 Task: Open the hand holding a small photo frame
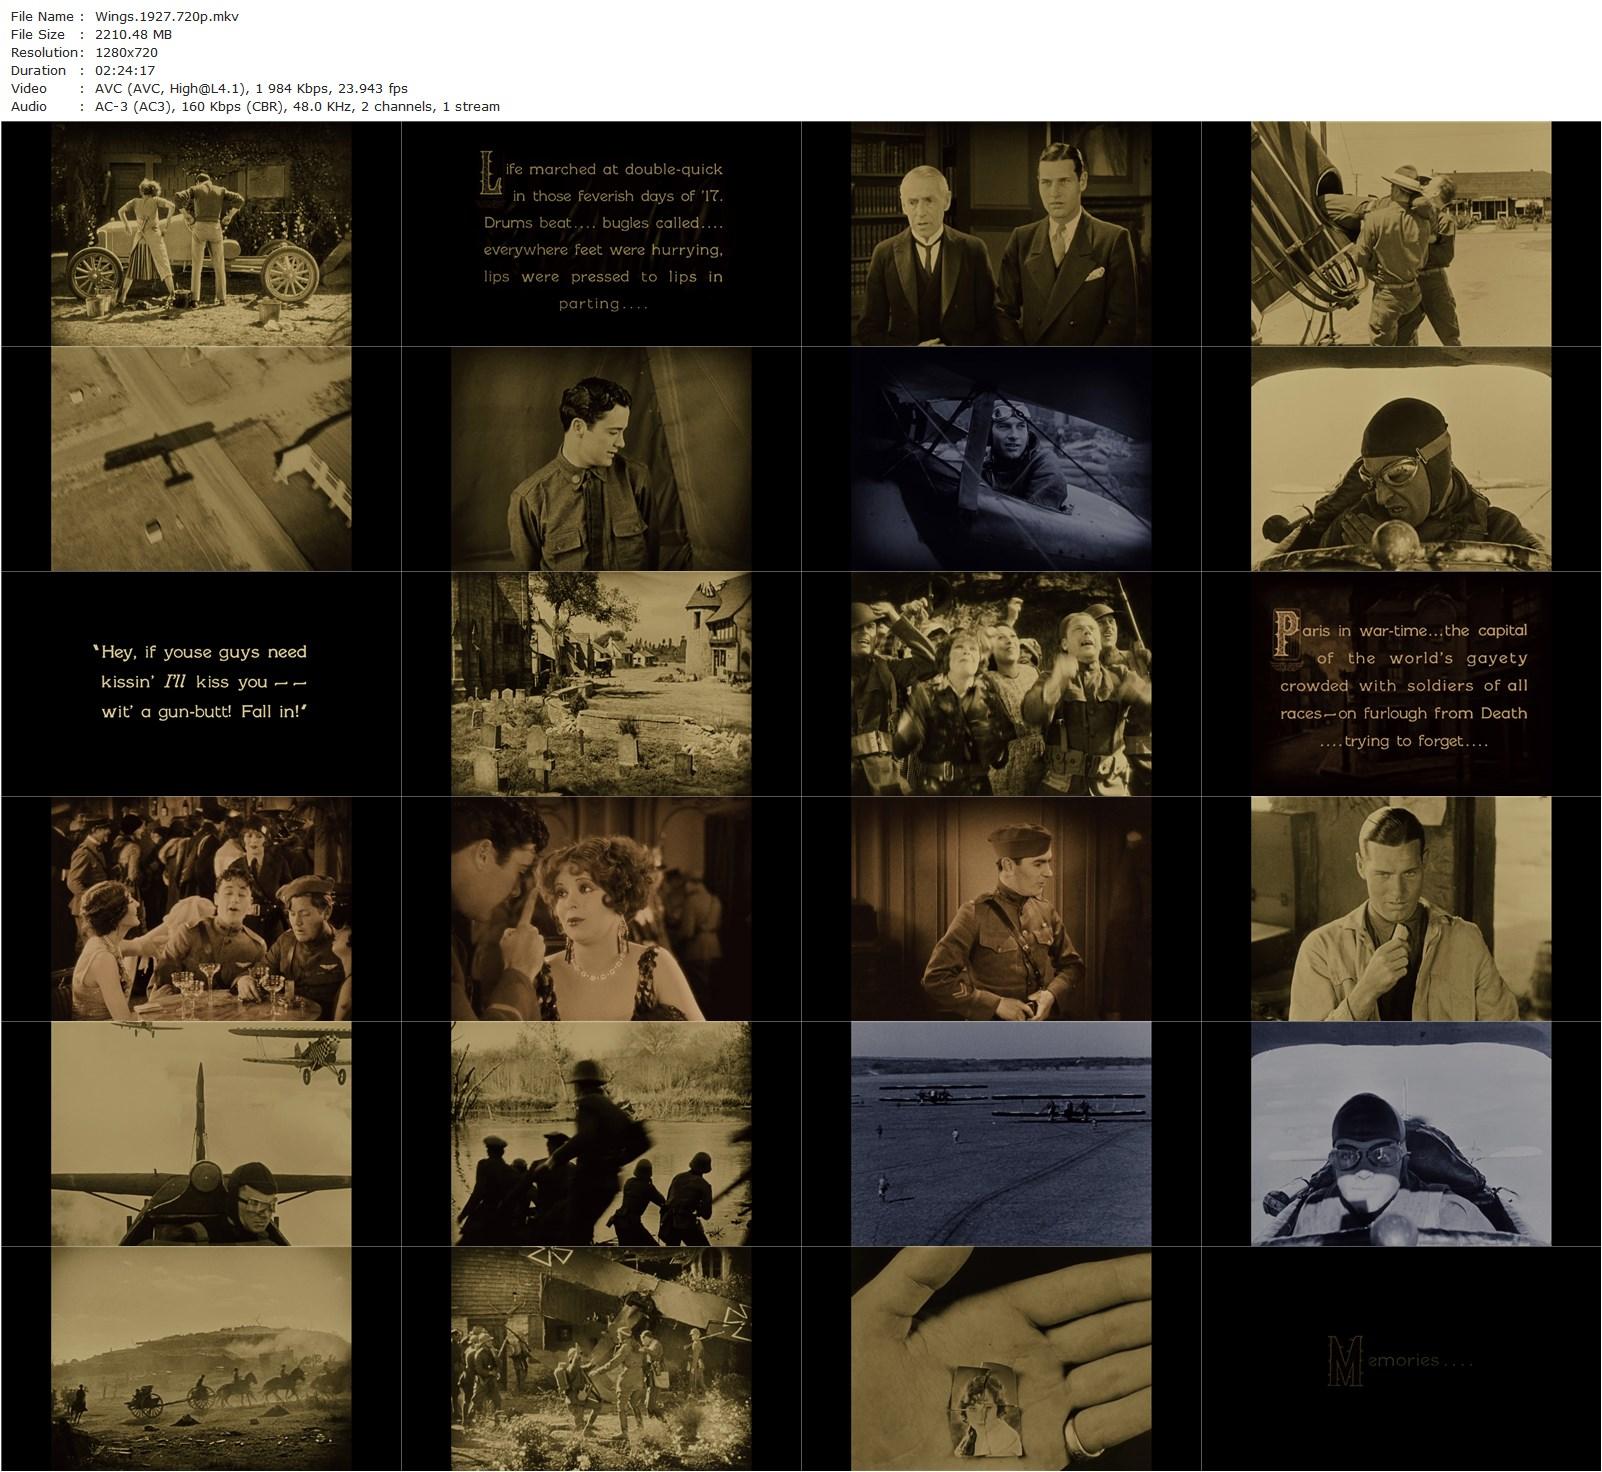[x=1001, y=1359]
